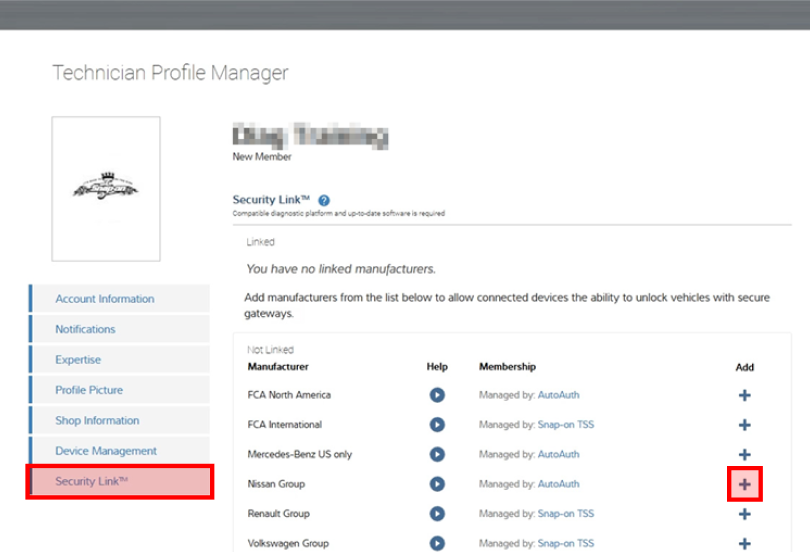Viewport: 810px width, 552px height.
Task: Open Shop Information section
Action: tap(119, 420)
